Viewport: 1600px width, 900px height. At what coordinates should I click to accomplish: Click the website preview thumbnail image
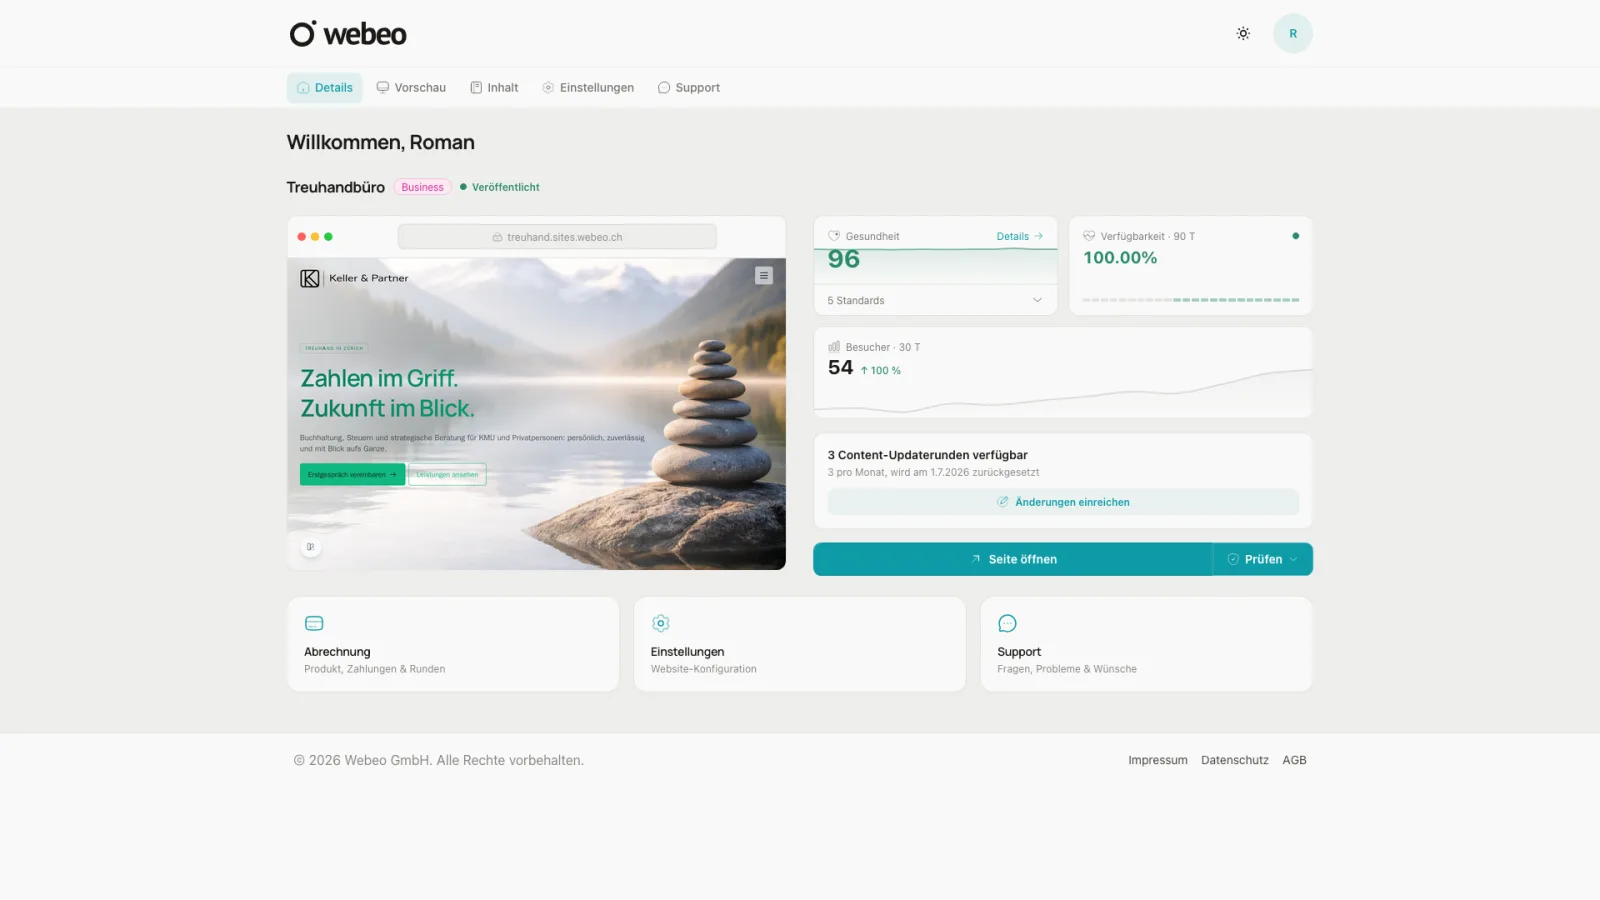[x=536, y=414]
